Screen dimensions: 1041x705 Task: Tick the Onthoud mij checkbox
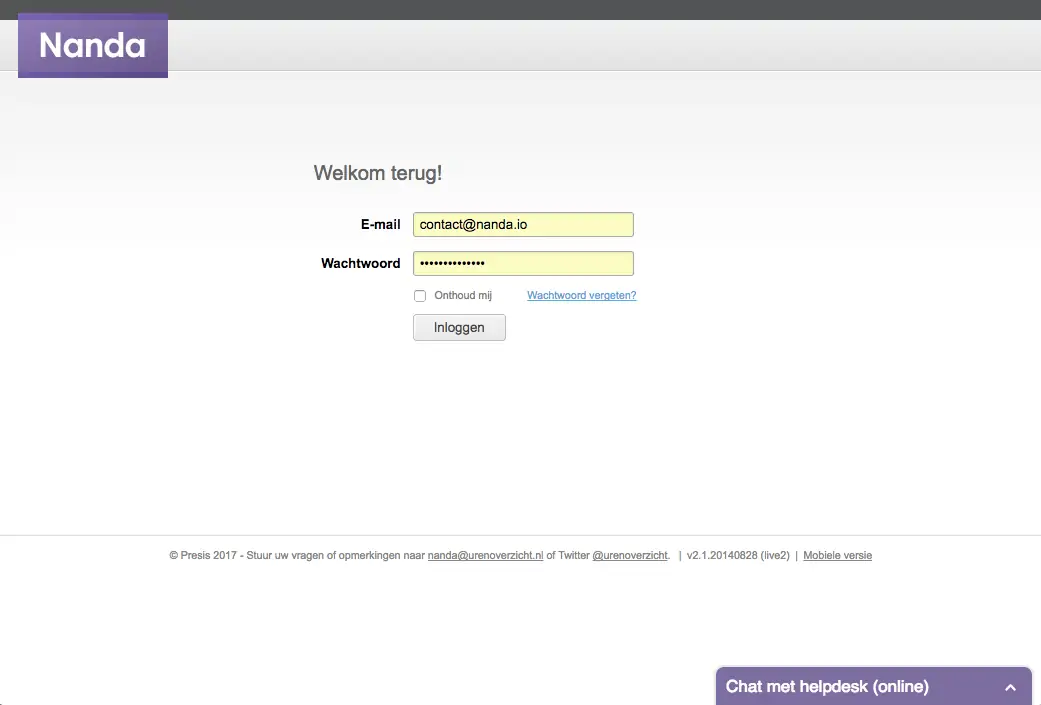coord(420,296)
